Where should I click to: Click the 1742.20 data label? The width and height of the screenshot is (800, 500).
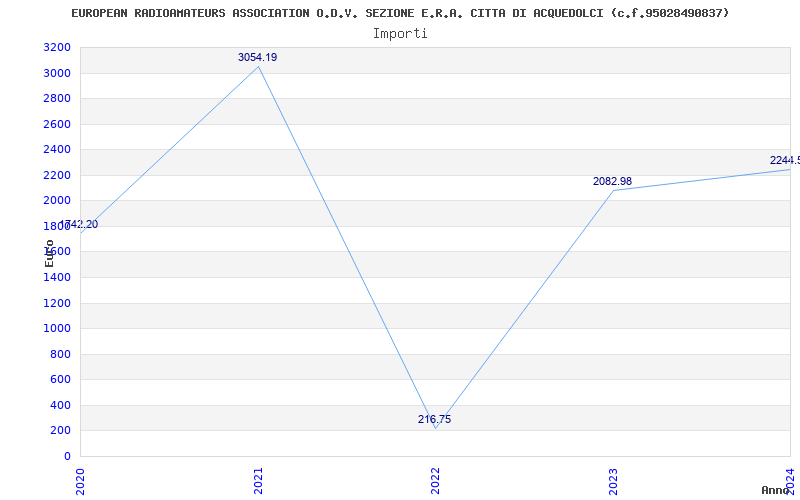click(79, 224)
